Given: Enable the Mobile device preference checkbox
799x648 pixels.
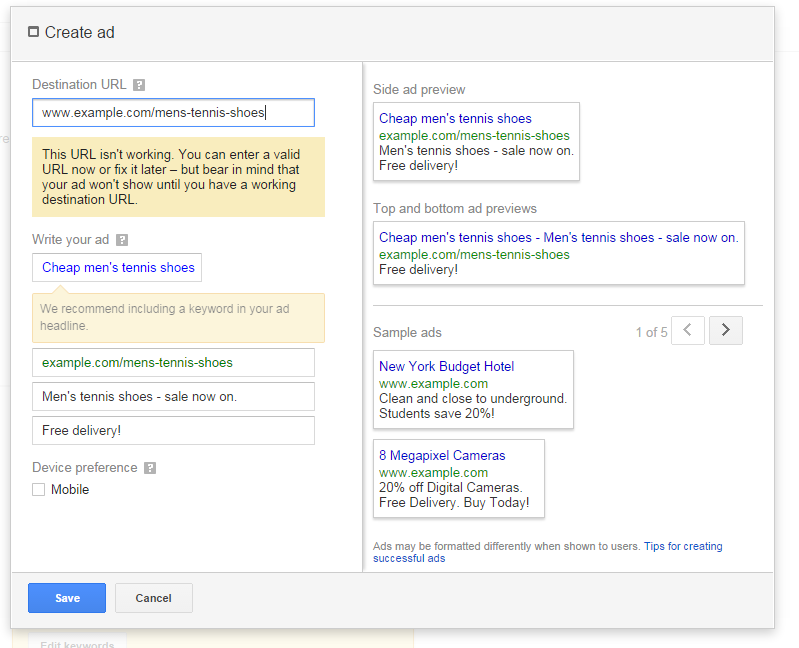Looking at the screenshot, I should point(39,490).
